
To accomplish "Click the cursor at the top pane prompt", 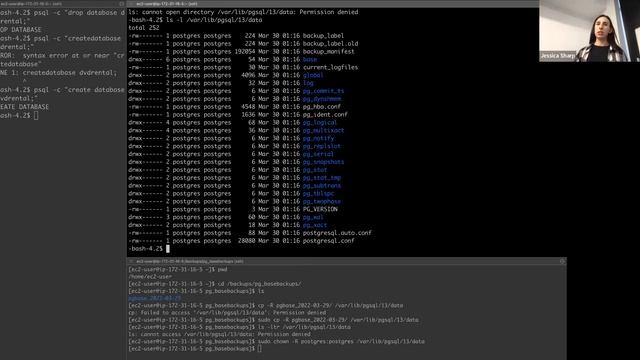I will pyautogui.click(x=168, y=249).
